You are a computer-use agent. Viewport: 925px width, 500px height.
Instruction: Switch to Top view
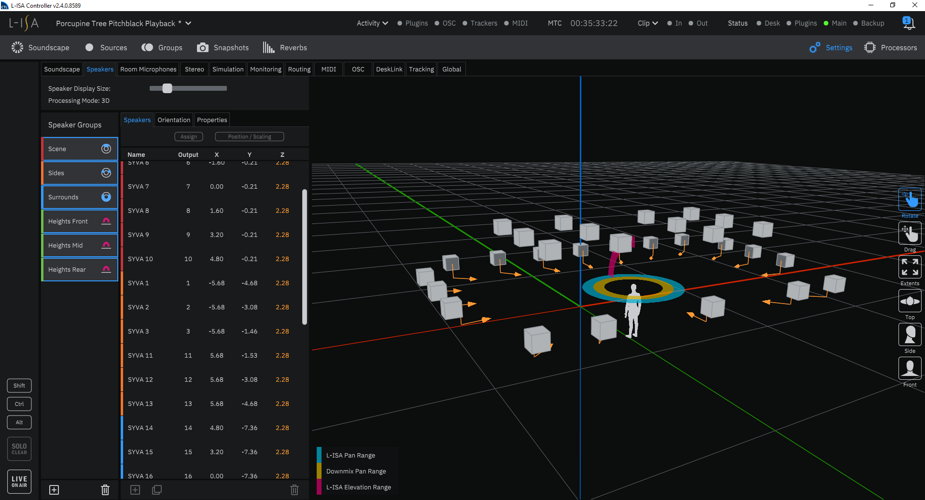point(910,301)
